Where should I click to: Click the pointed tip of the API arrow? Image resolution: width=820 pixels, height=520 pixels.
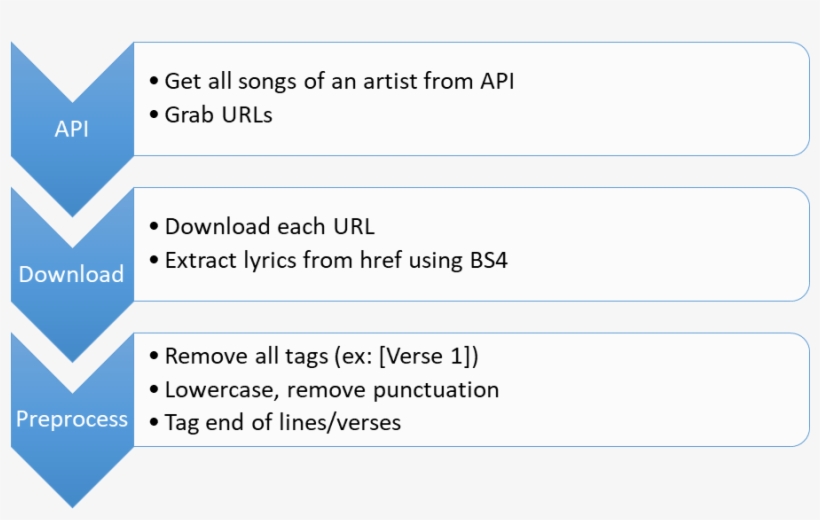coord(71,210)
